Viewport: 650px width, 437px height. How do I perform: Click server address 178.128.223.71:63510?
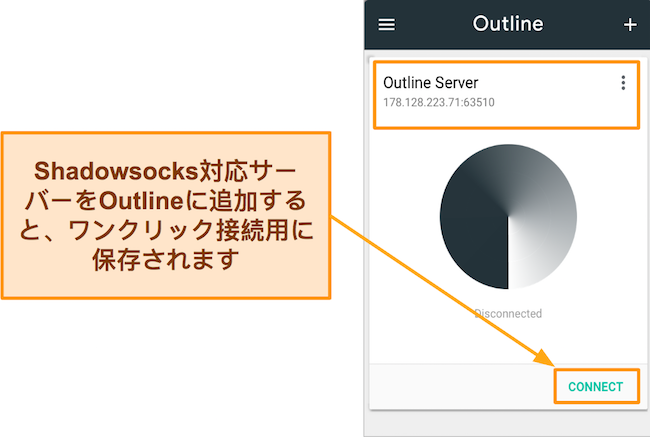pyautogui.click(x=439, y=102)
